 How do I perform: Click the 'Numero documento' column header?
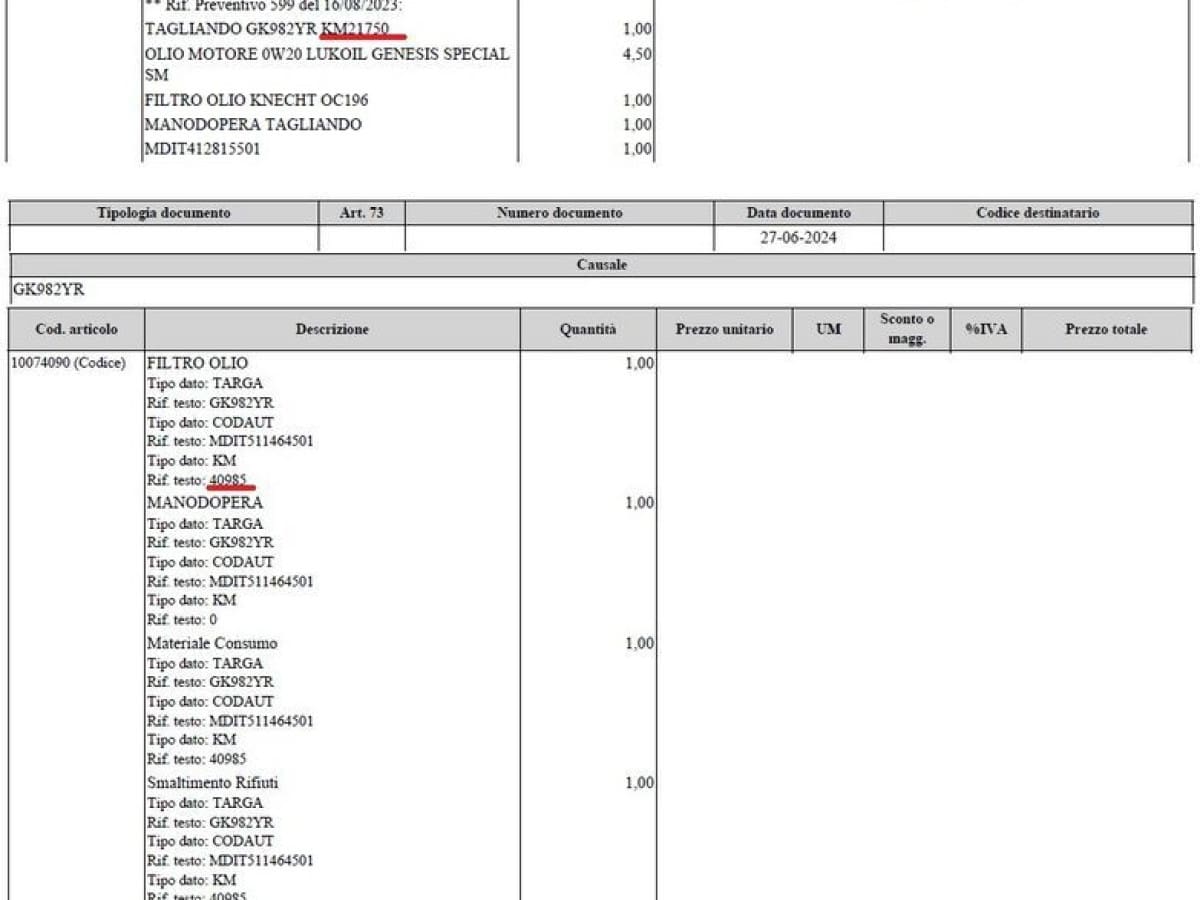[559, 213]
